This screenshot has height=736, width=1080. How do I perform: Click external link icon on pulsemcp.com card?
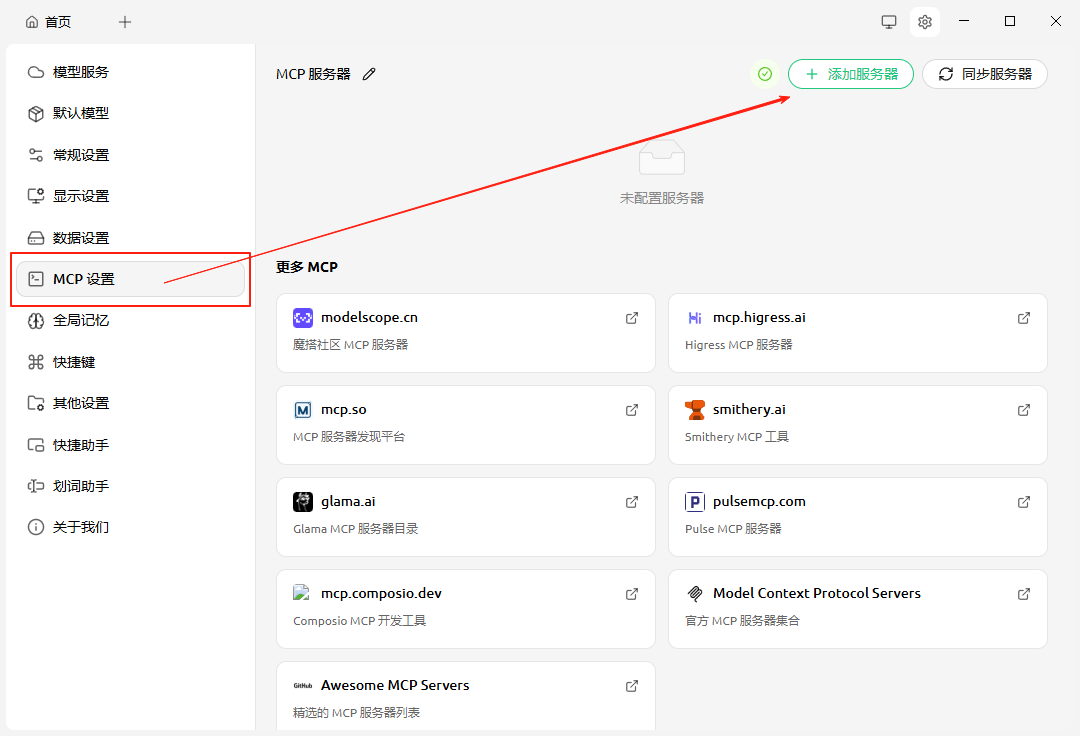pos(1024,502)
